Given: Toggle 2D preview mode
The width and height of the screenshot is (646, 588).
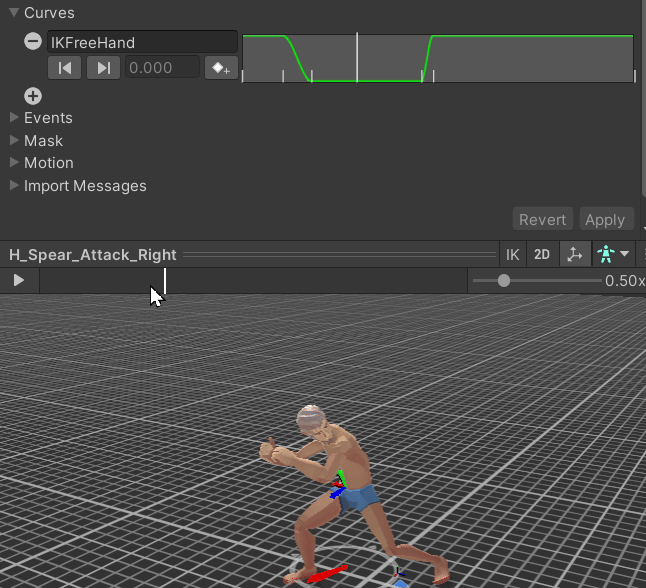Looking at the screenshot, I should pyautogui.click(x=542, y=255).
